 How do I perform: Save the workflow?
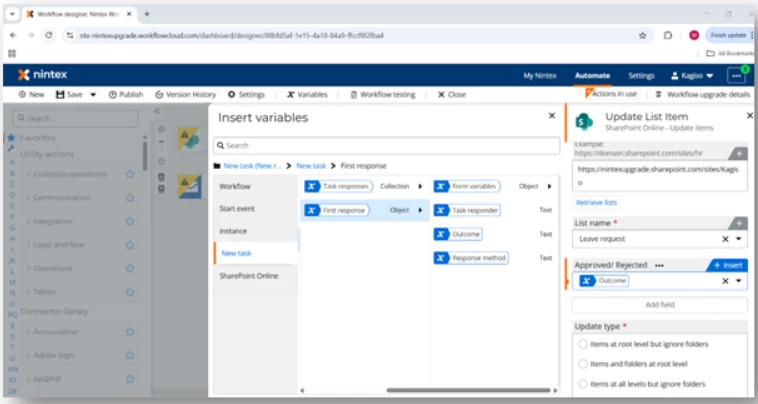point(69,94)
